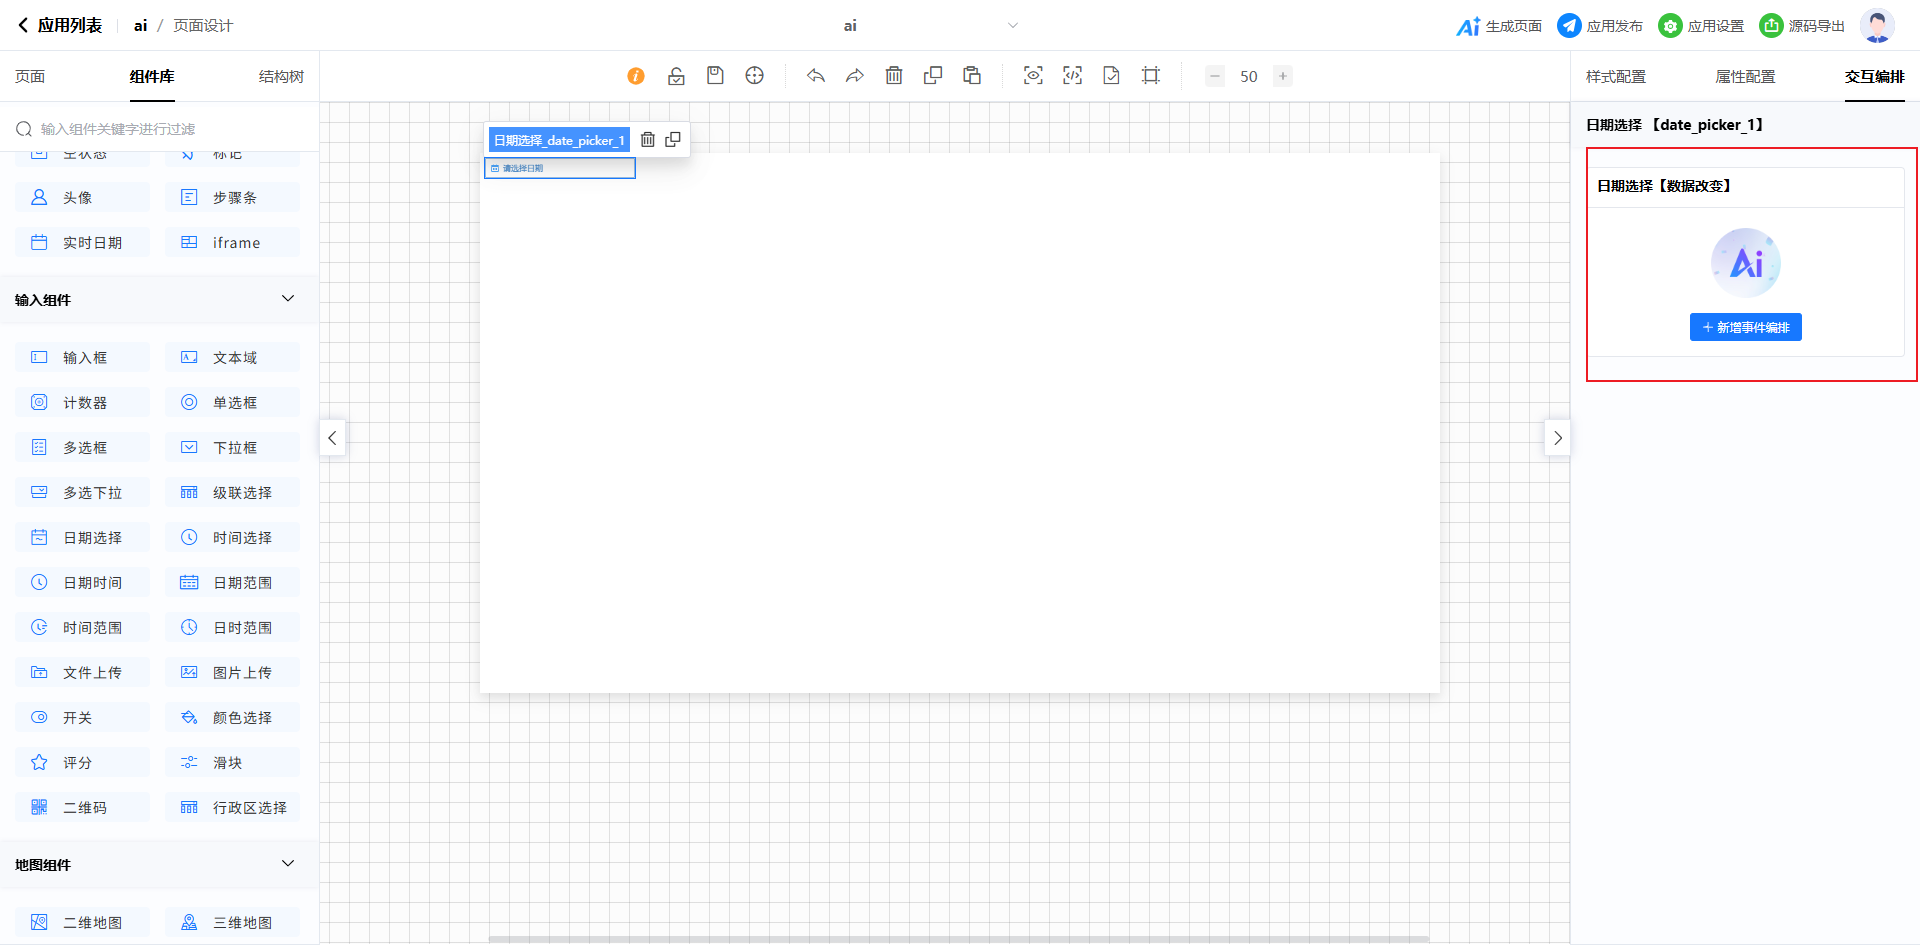The image size is (1920, 945).
Task: Collapse the 输入组件 section
Action: tap(288, 299)
